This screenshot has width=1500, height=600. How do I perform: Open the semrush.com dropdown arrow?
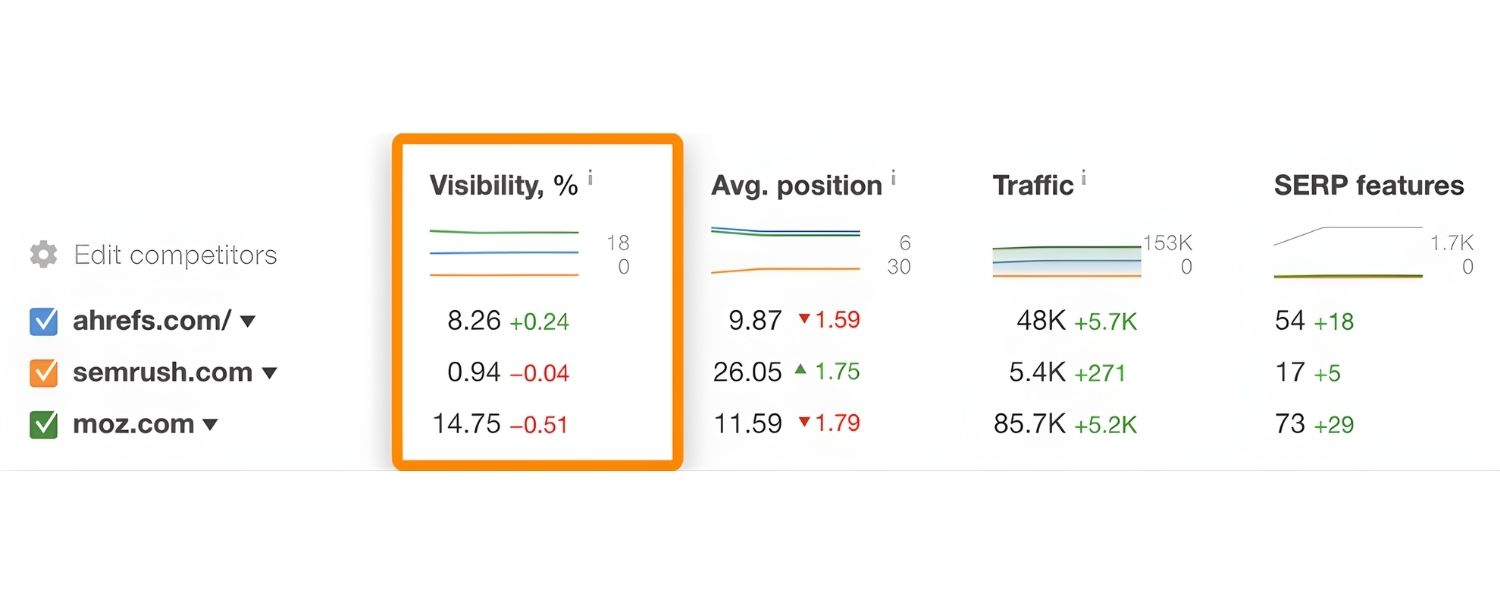[269, 374]
